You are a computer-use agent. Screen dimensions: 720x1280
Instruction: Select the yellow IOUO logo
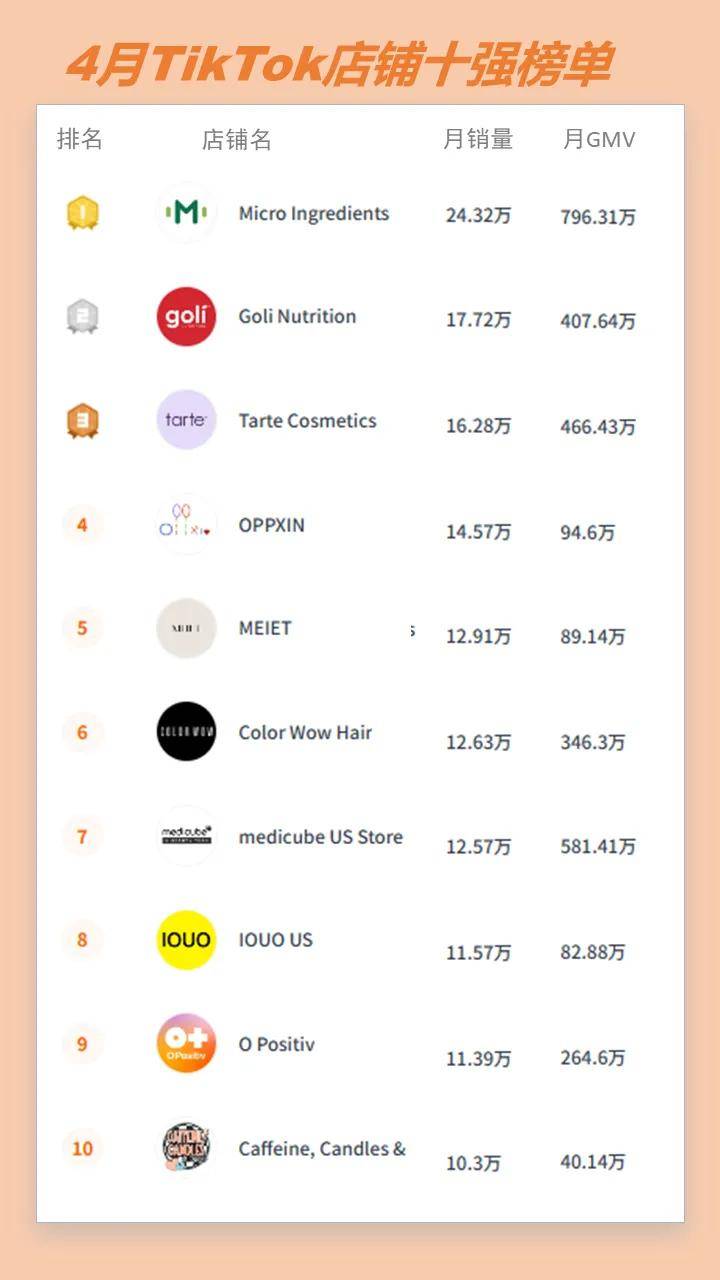click(x=186, y=940)
